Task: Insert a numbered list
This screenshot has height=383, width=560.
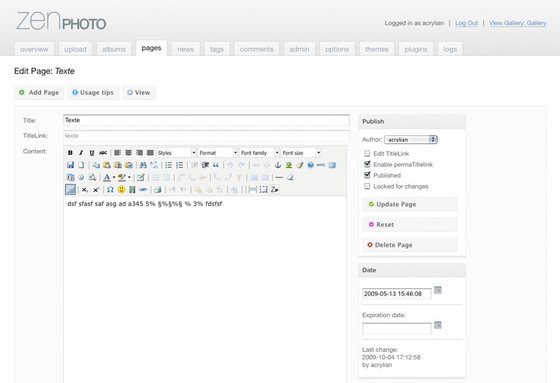Action: (x=180, y=165)
